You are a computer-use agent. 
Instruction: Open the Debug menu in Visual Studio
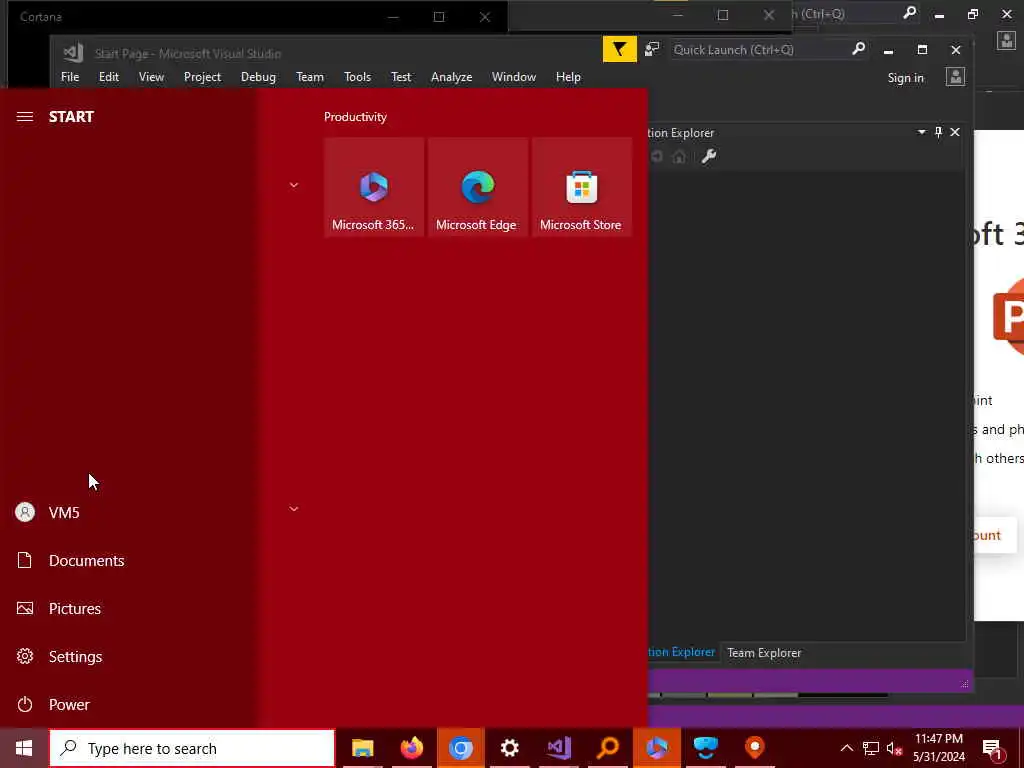click(x=258, y=77)
